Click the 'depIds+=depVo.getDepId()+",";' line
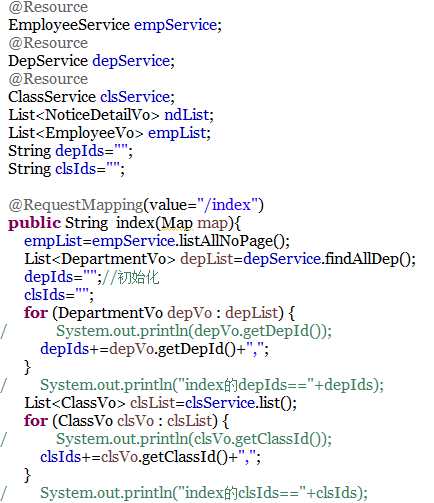The width and height of the screenshot is (434, 503). (154, 349)
